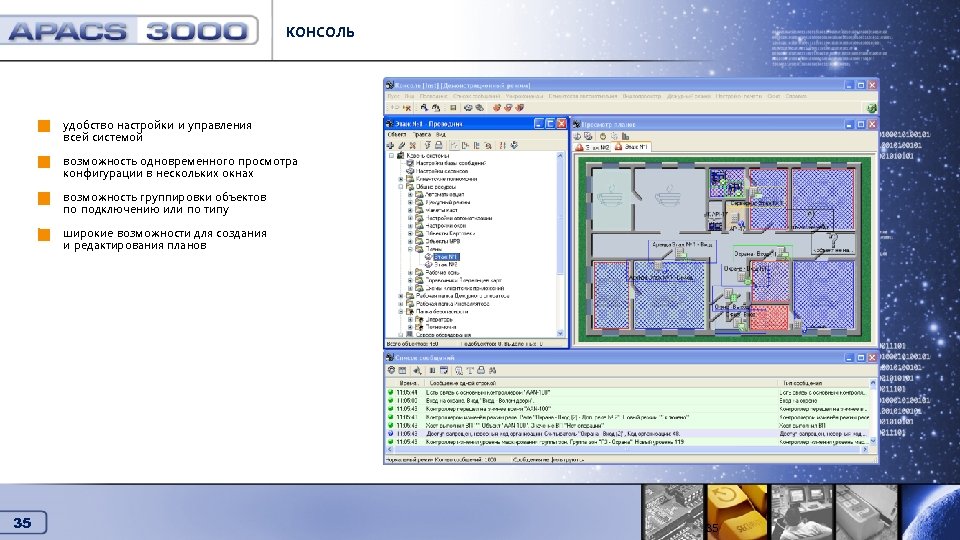
Task: Click the message list vertical scrollbar down arrow
Action: (x=873, y=441)
